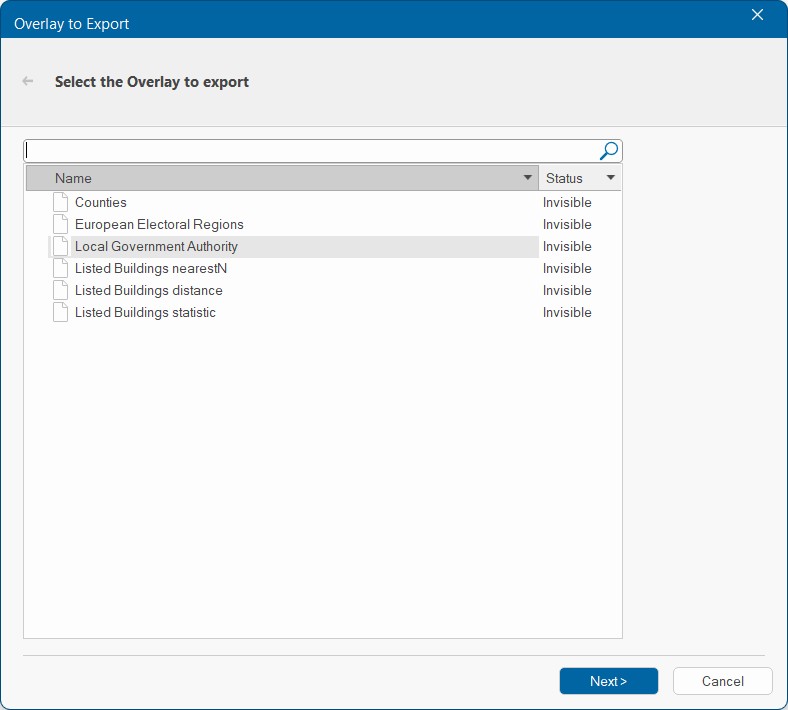The image size is (788, 710).
Task: Proceed with the Next button
Action: 609,681
